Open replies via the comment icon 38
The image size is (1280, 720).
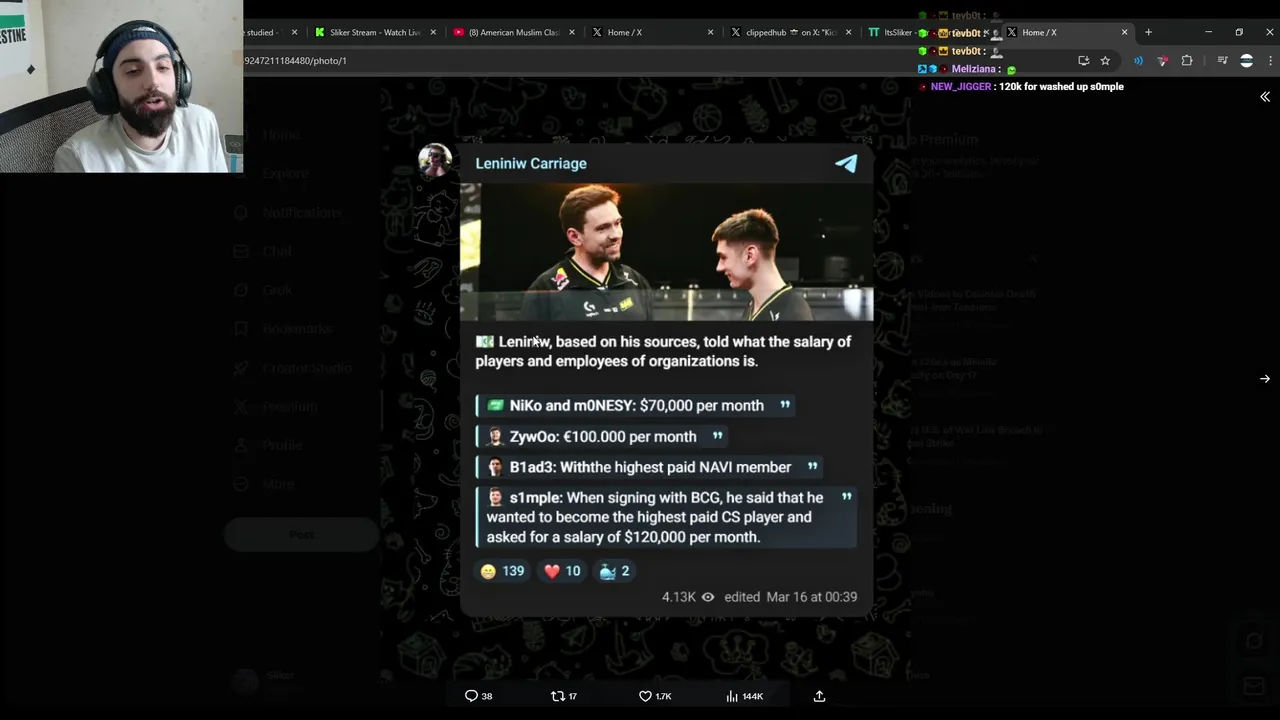coord(478,696)
